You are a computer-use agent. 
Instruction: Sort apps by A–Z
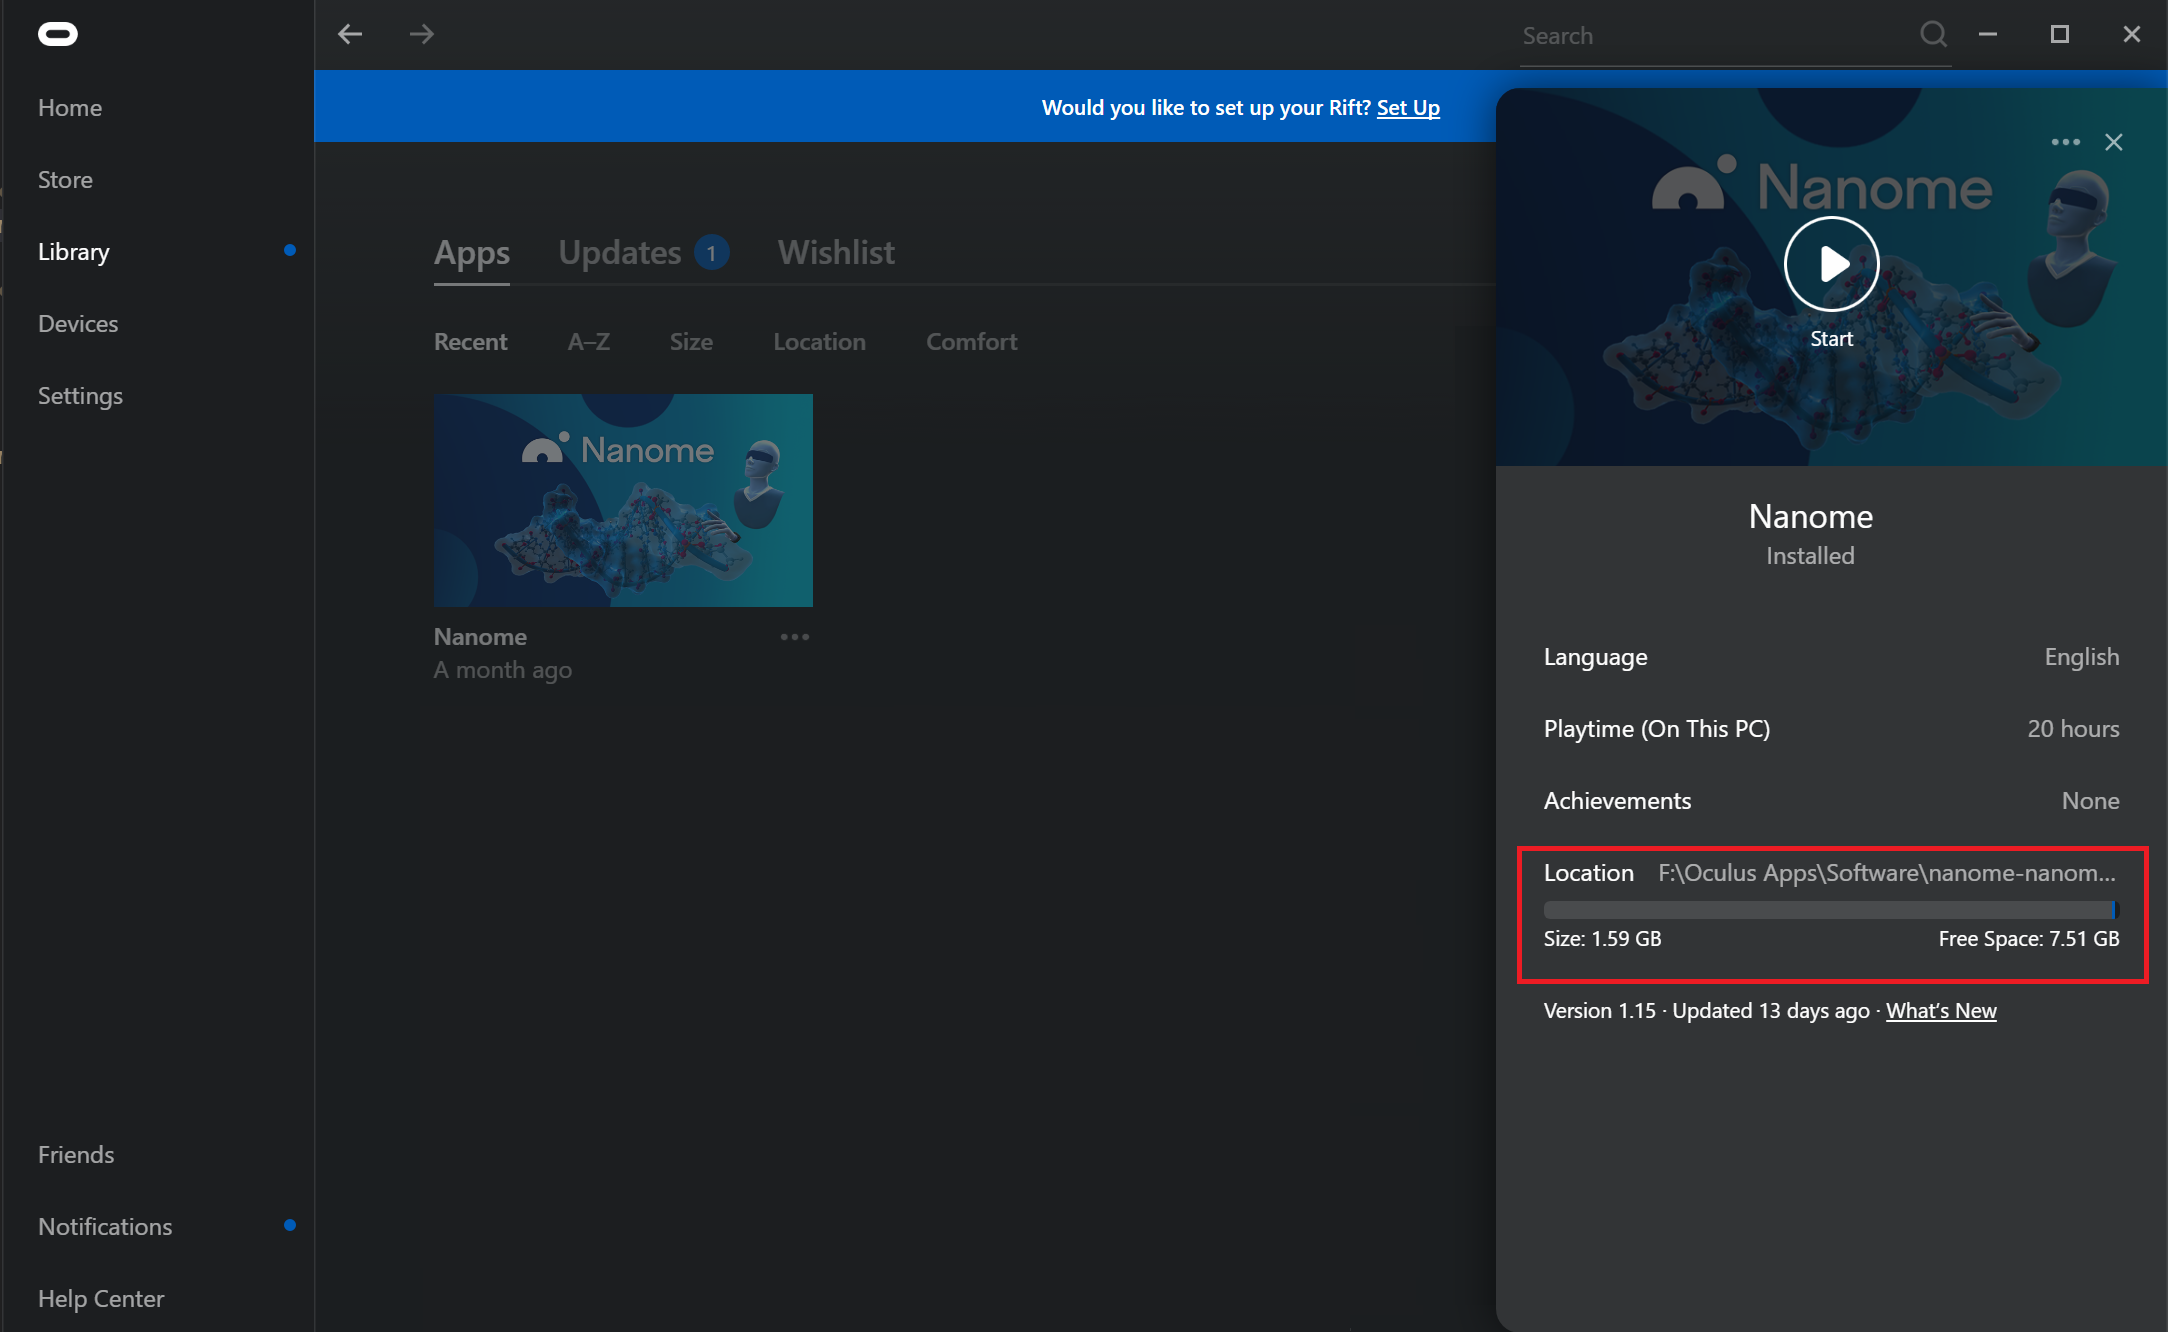coord(589,342)
